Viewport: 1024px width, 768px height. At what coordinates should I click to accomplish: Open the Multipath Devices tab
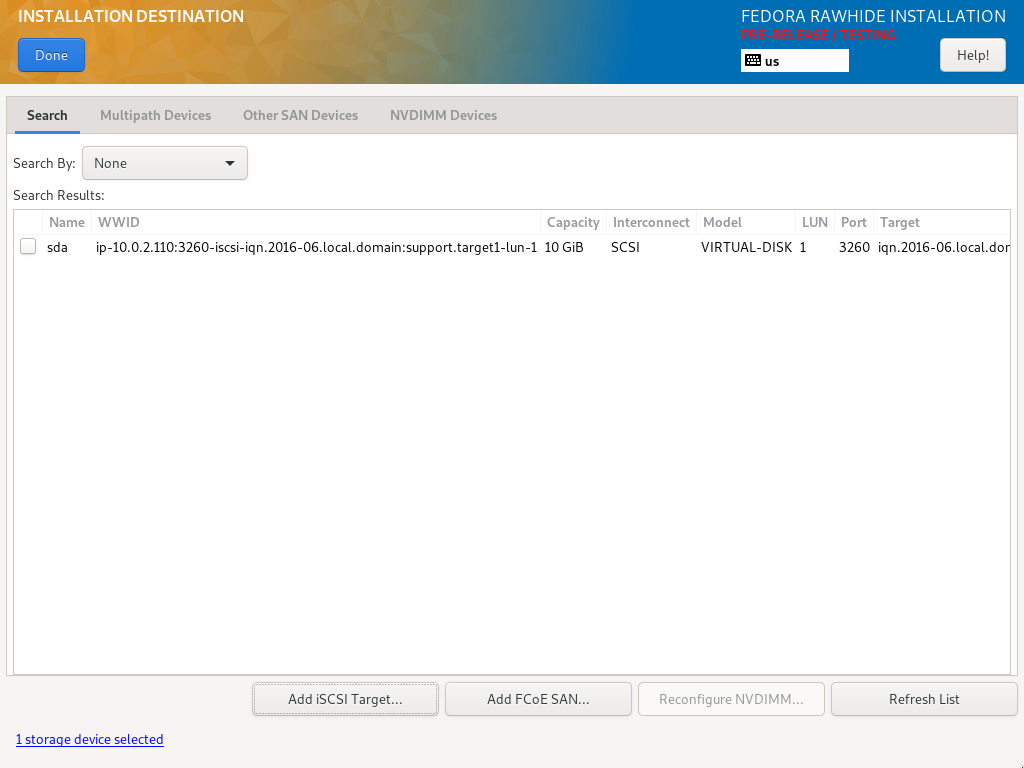tap(155, 116)
